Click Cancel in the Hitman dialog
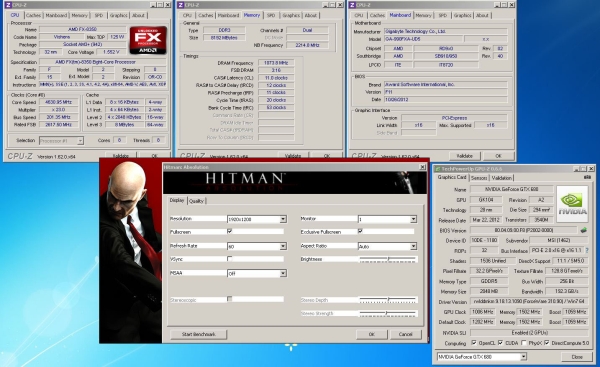Viewport: 600px width, 367px height. pyautogui.click(x=406, y=334)
